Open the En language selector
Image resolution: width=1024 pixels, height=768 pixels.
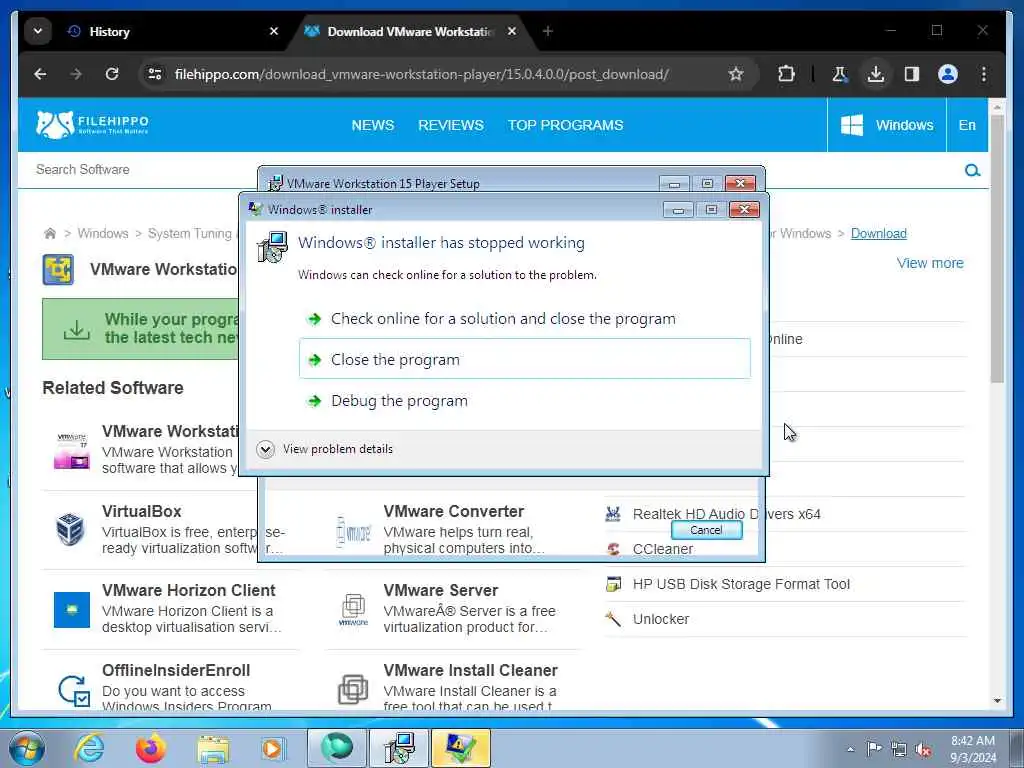coord(967,125)
